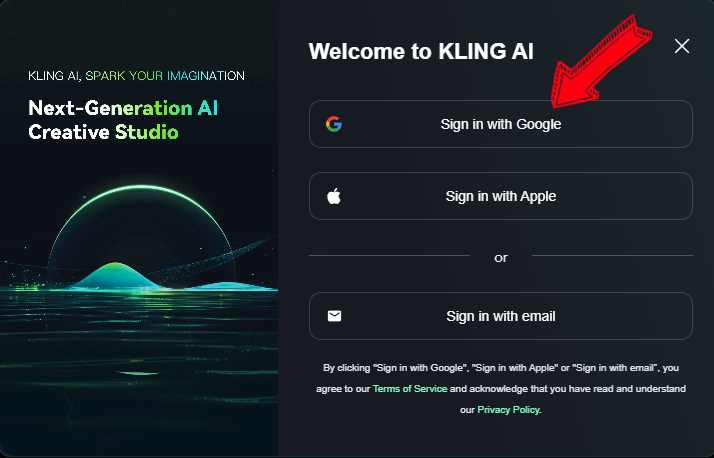714x458 pixels.
Task: Click the 'Sign in with Apple' label text
Action: point(501,196)
